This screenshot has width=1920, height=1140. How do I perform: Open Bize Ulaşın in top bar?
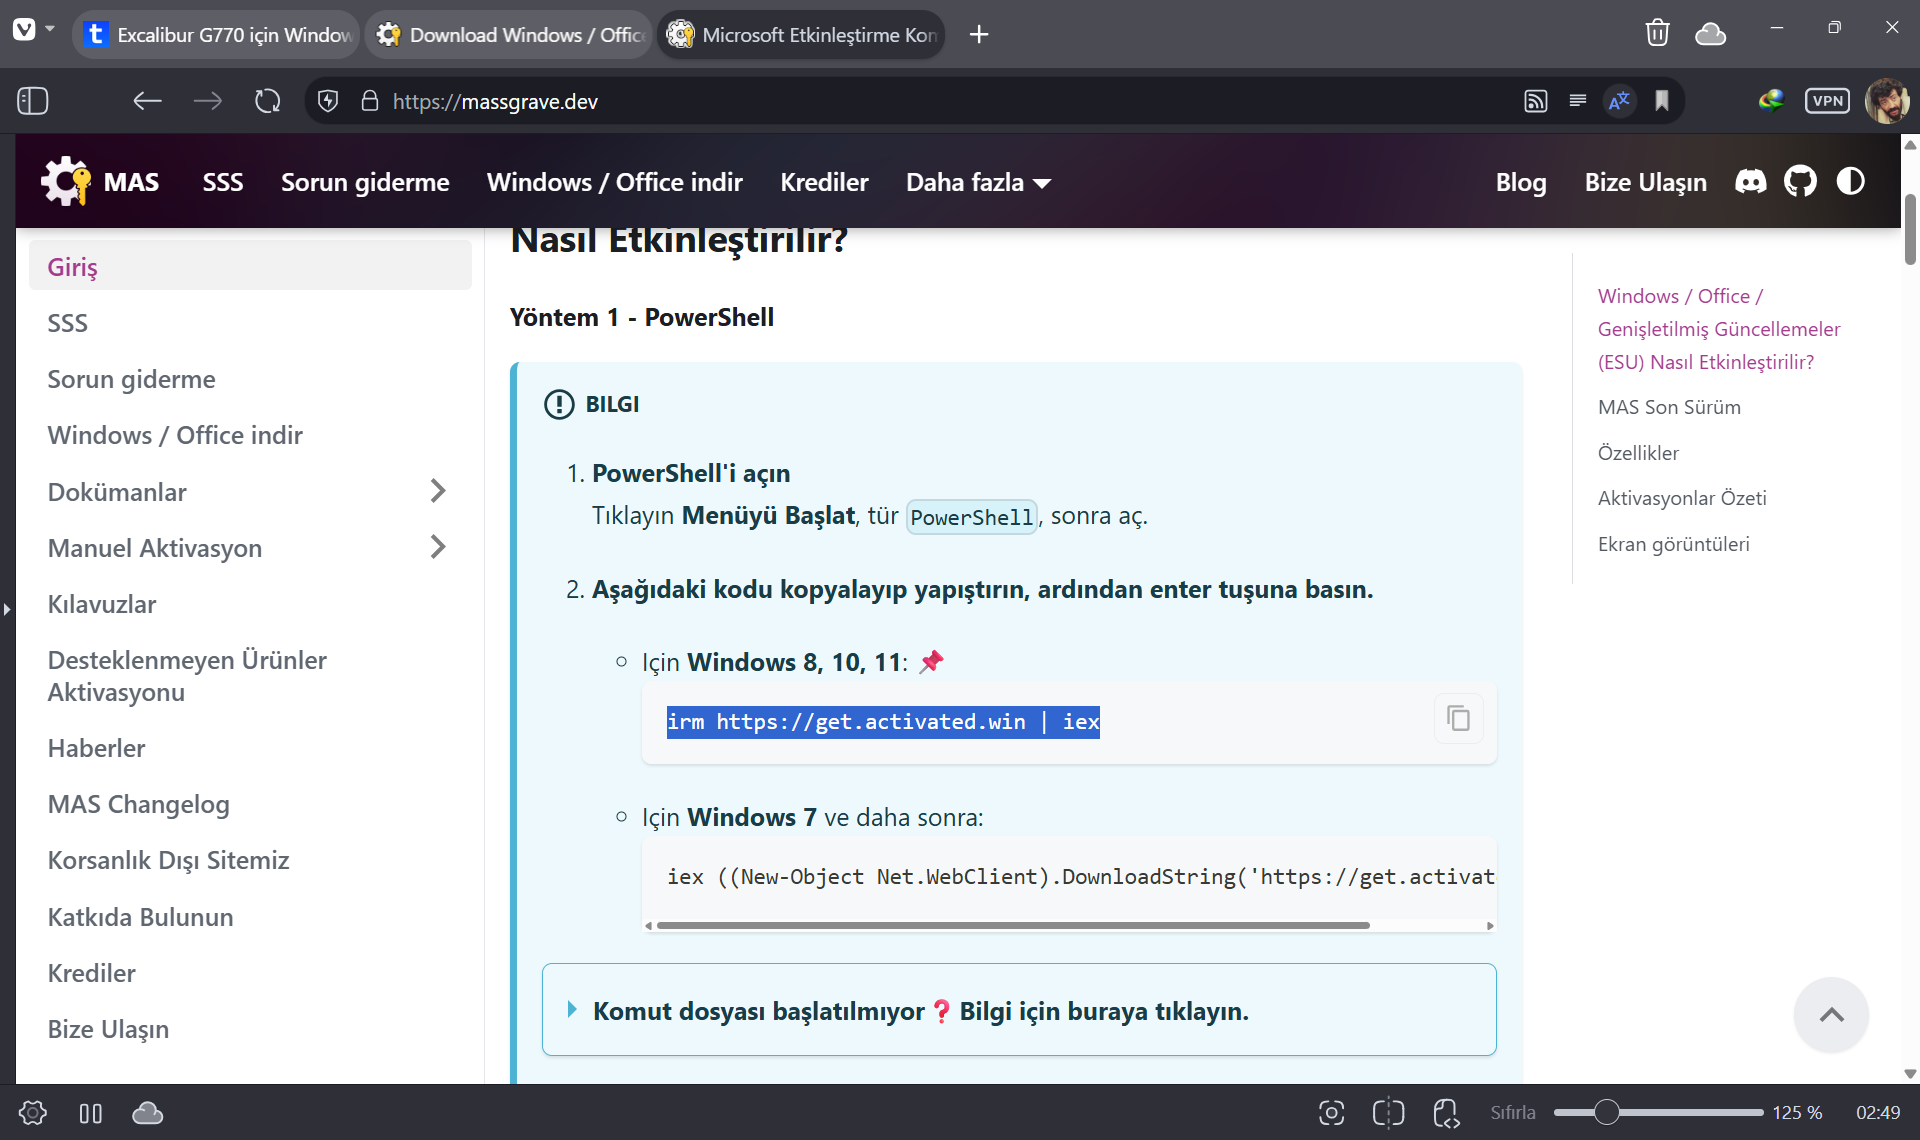(1646, 182)
